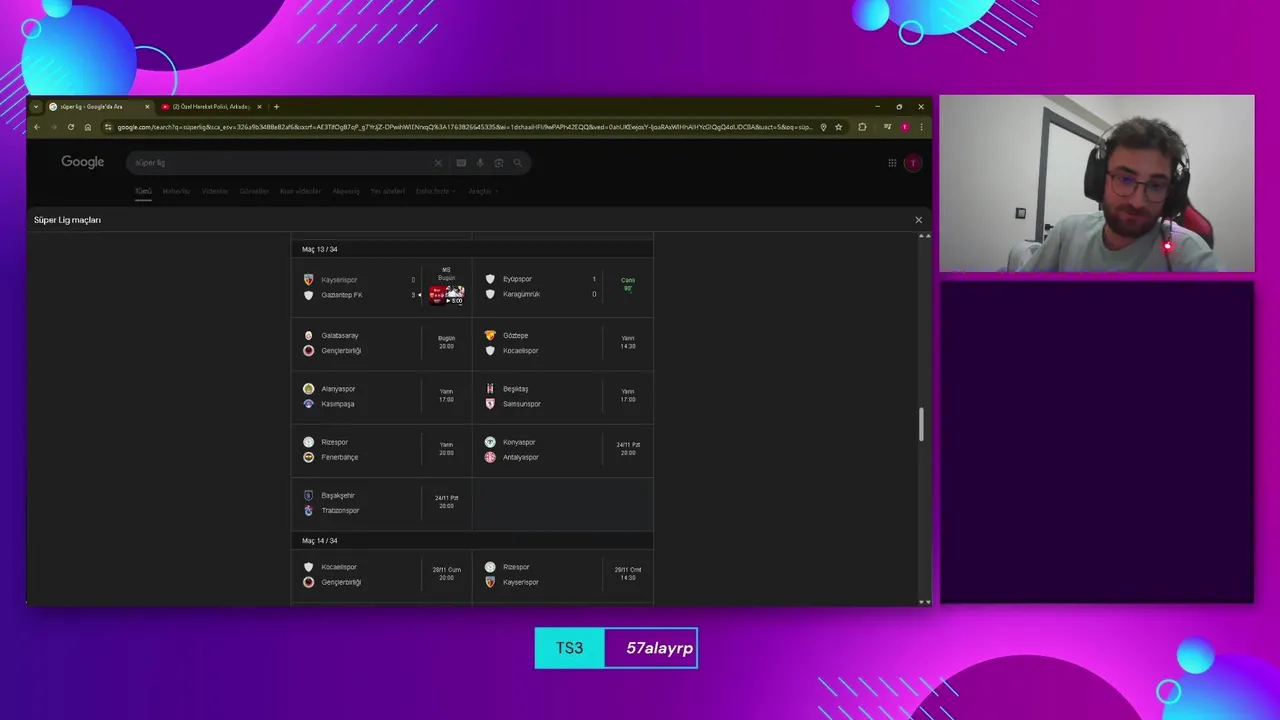The width and height of the screenshot is (1280, 720).
Task: Open a new browser tab with the plus button
Action: pyautogui.click(x=276, y=107)
